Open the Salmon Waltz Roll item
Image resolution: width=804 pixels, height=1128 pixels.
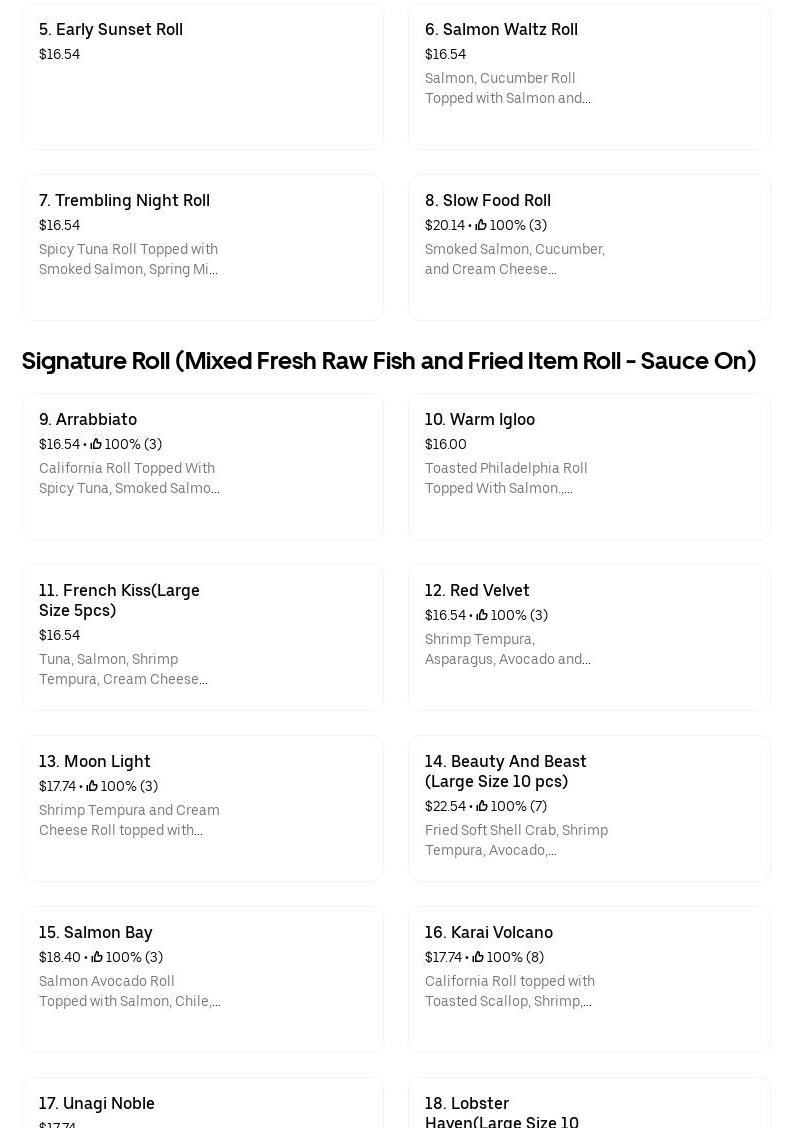point(588,76)
